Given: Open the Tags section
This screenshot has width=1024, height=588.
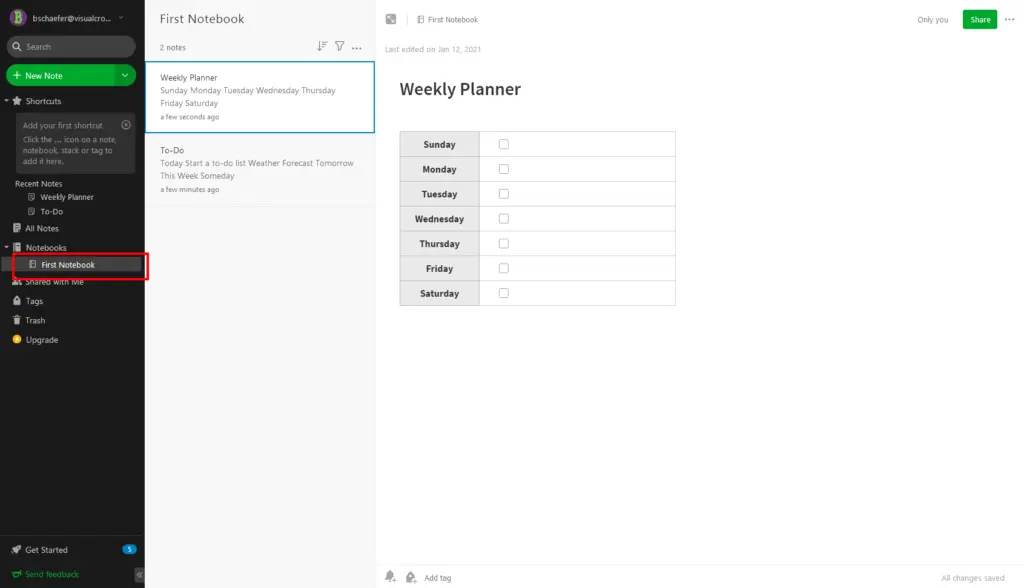Looking at the screenshot, I should [x=34, y=301].
